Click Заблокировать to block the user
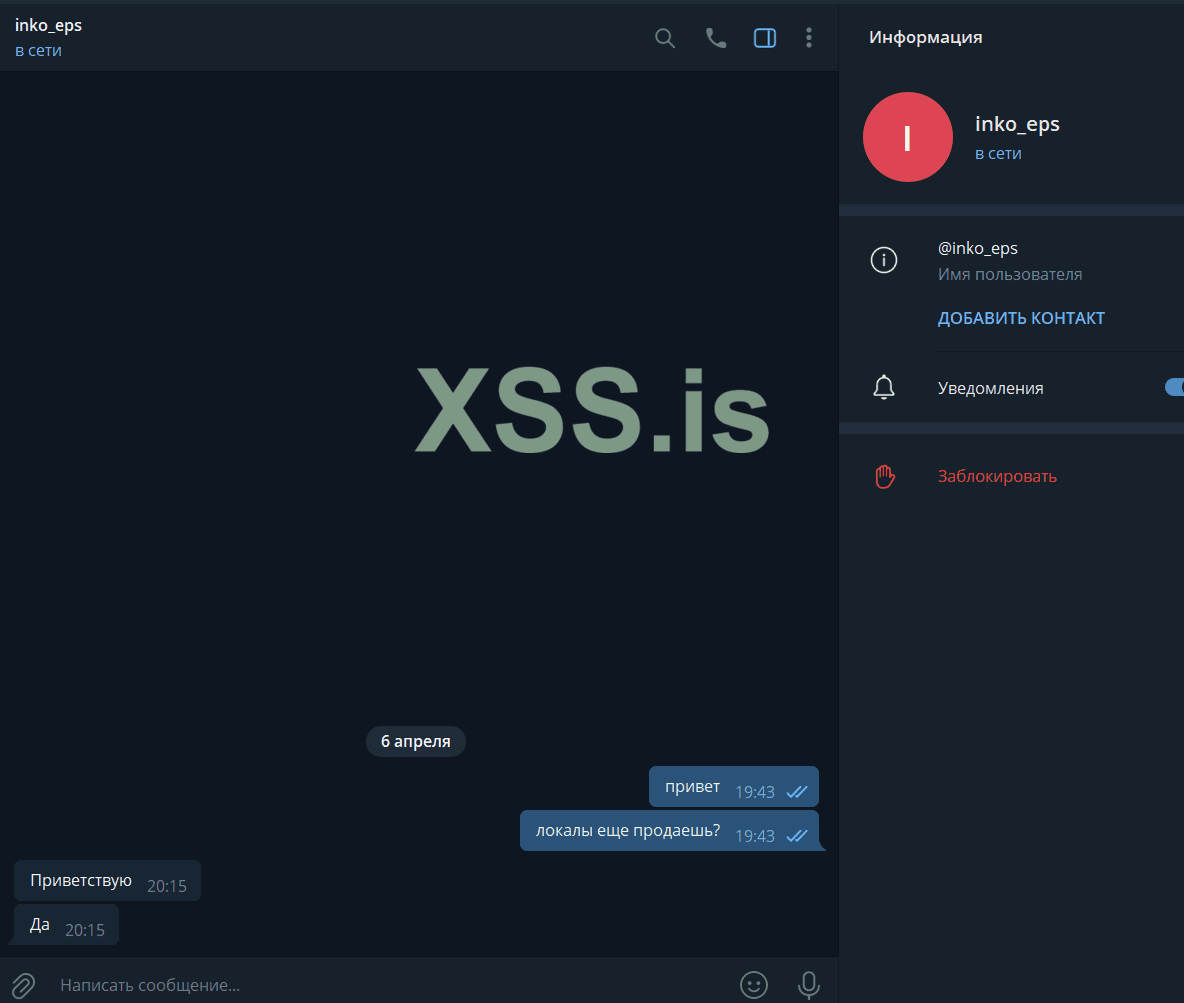1184x1003 pixels. pyautogui.click(x=997, y=477)
